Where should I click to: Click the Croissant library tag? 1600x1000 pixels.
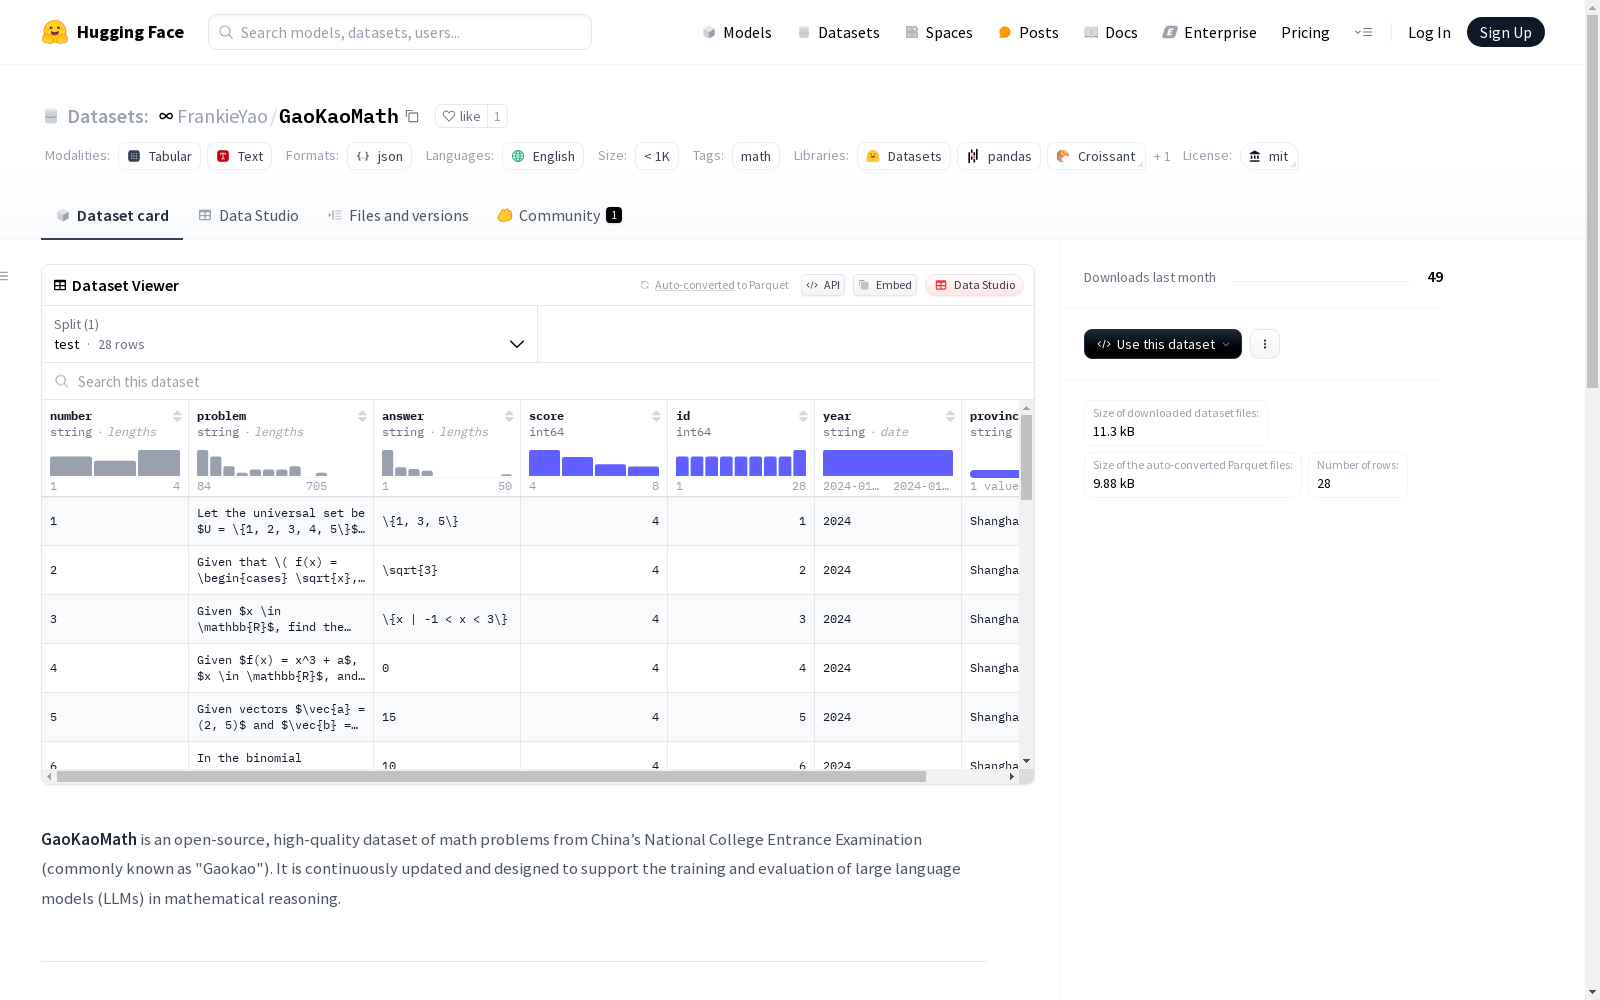coord(1096,156)
